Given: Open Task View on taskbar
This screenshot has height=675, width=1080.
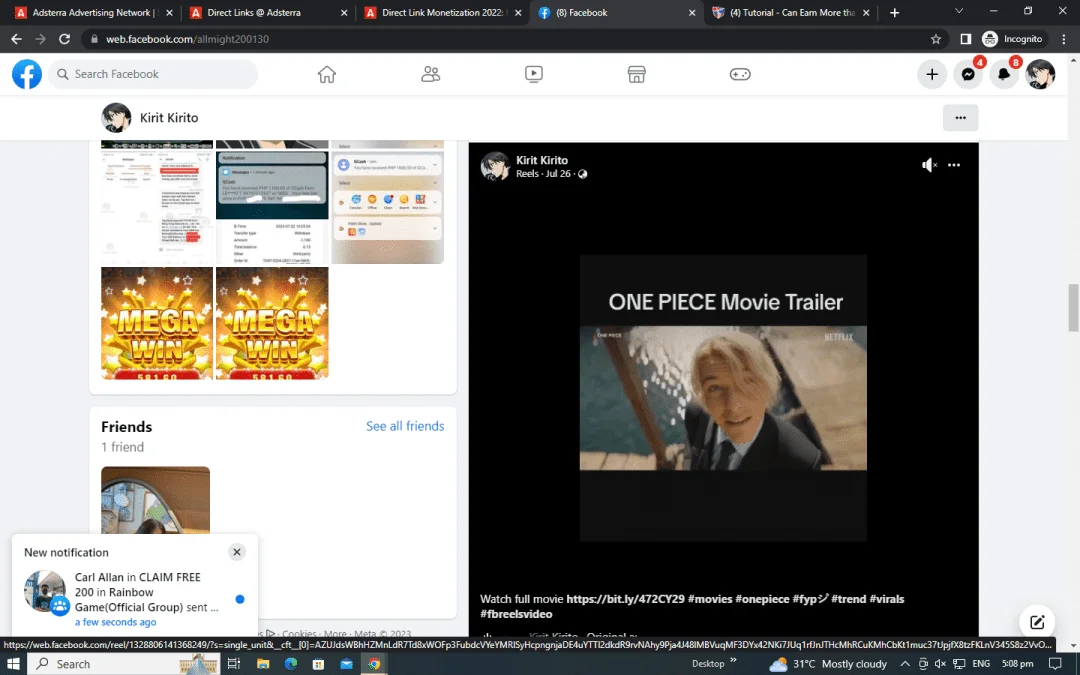Looking at the screenshot, I should coord(233,664).
